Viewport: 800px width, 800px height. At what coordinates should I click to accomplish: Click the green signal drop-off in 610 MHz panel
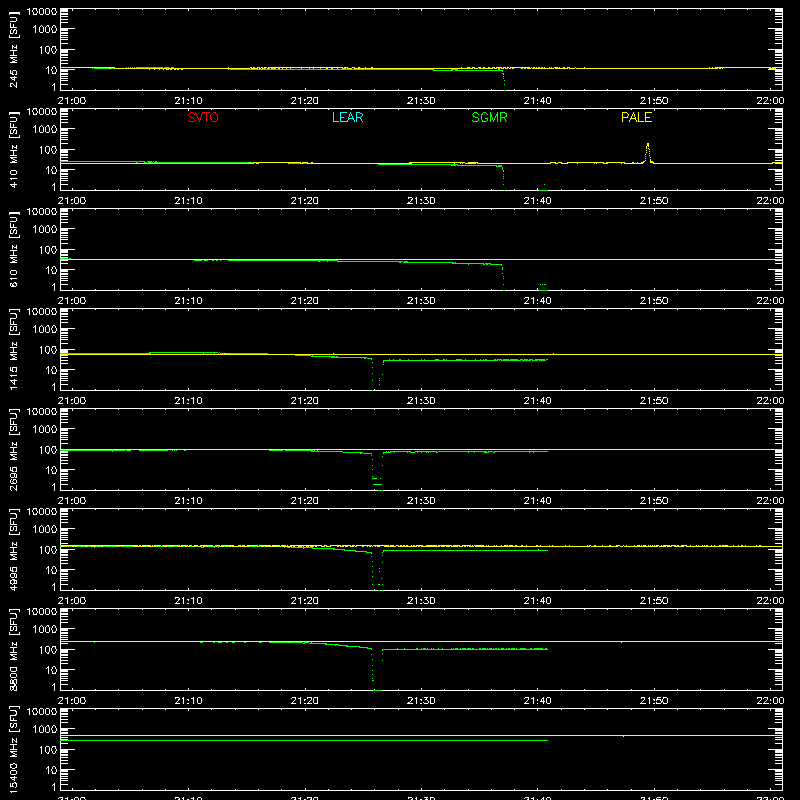(503, 277)
